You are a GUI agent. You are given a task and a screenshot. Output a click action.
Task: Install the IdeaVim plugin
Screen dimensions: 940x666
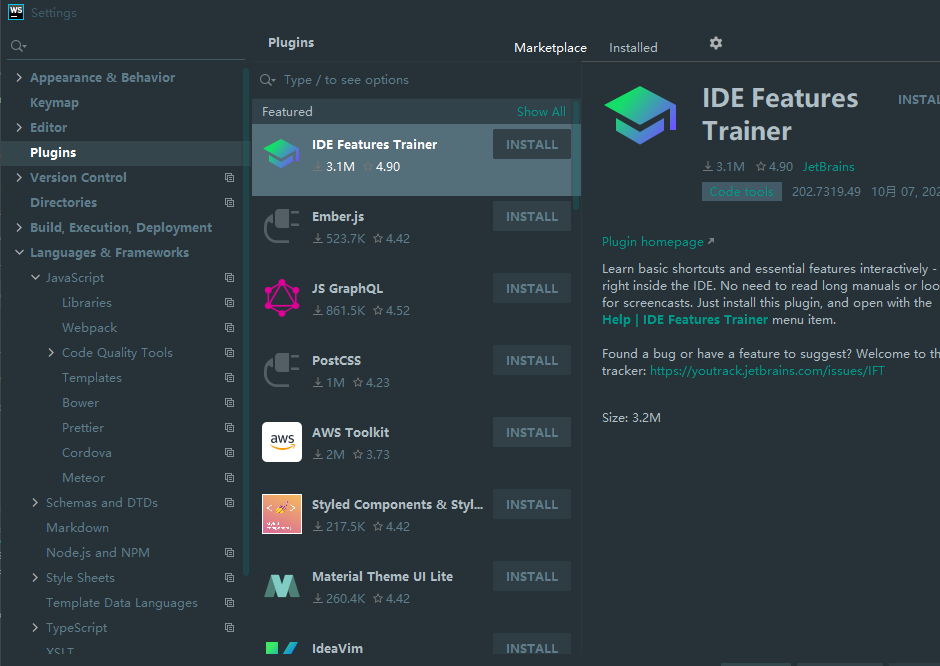point(532,646)
